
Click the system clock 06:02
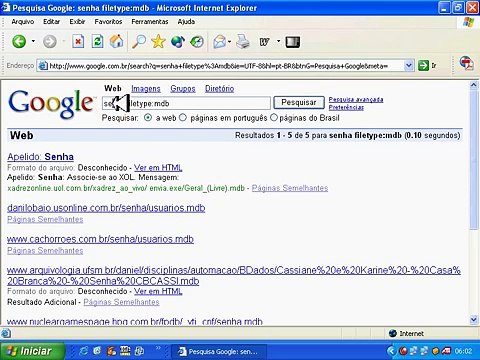pos(464,351)
